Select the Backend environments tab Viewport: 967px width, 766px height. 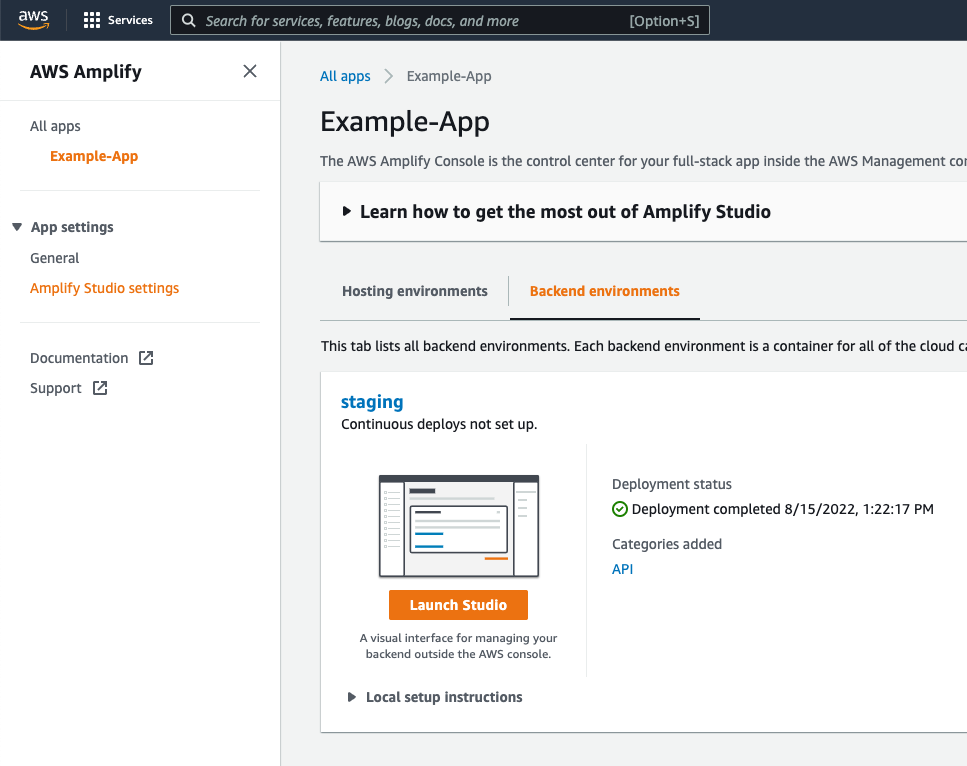[604, 290]
